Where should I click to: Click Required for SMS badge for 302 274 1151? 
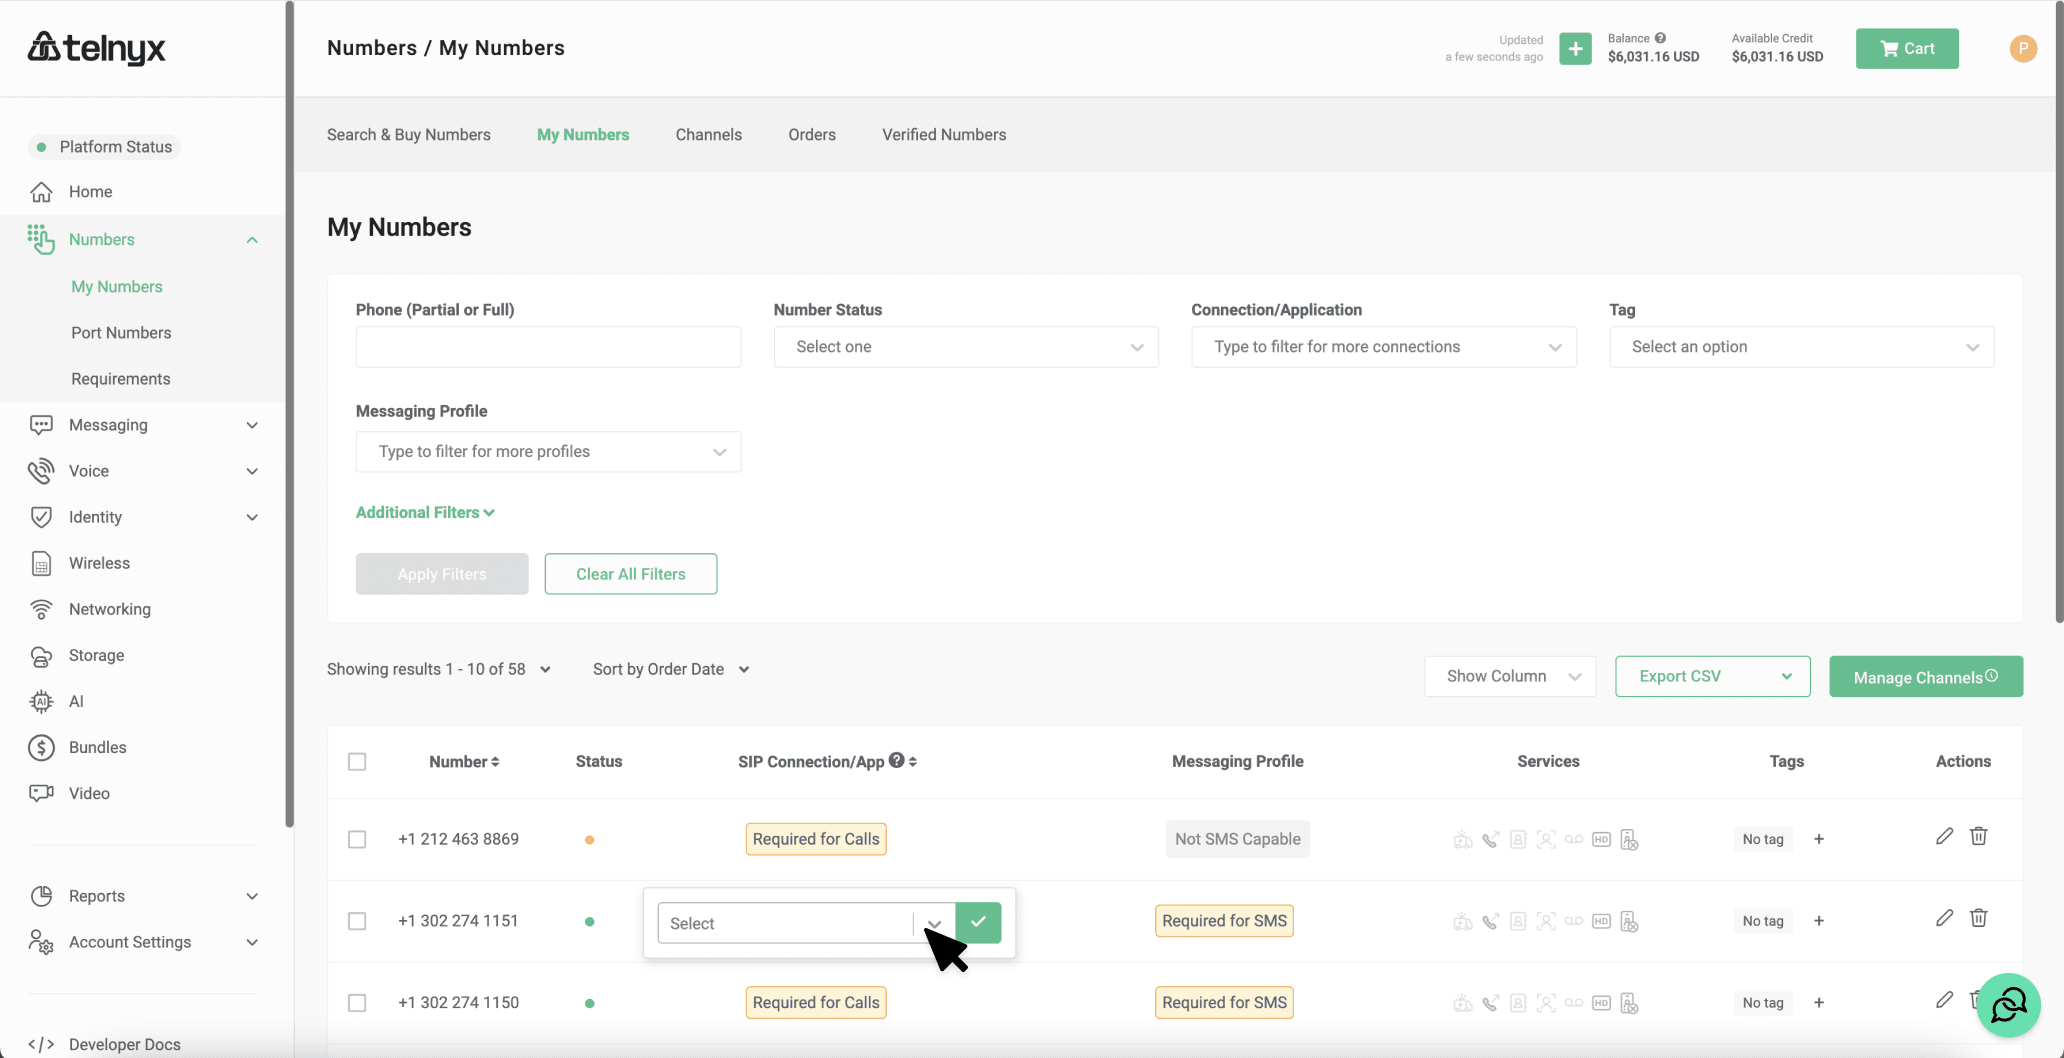[x=1224, y=921]
